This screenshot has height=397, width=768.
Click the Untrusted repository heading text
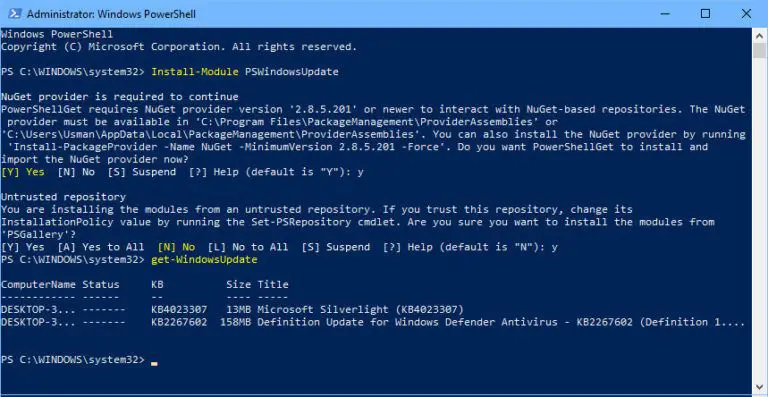tap(64, 197)
